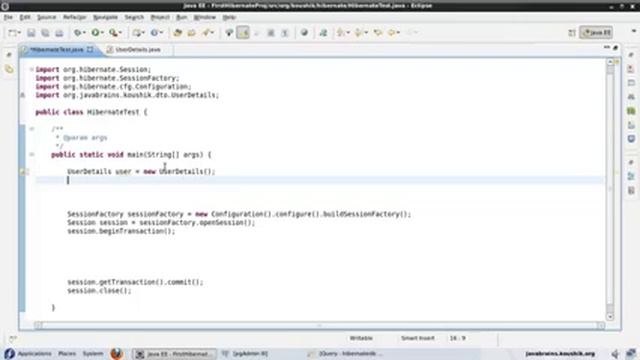Open the File menu
The width and height of the screenshot is (640, 360).
pos(8,17)
